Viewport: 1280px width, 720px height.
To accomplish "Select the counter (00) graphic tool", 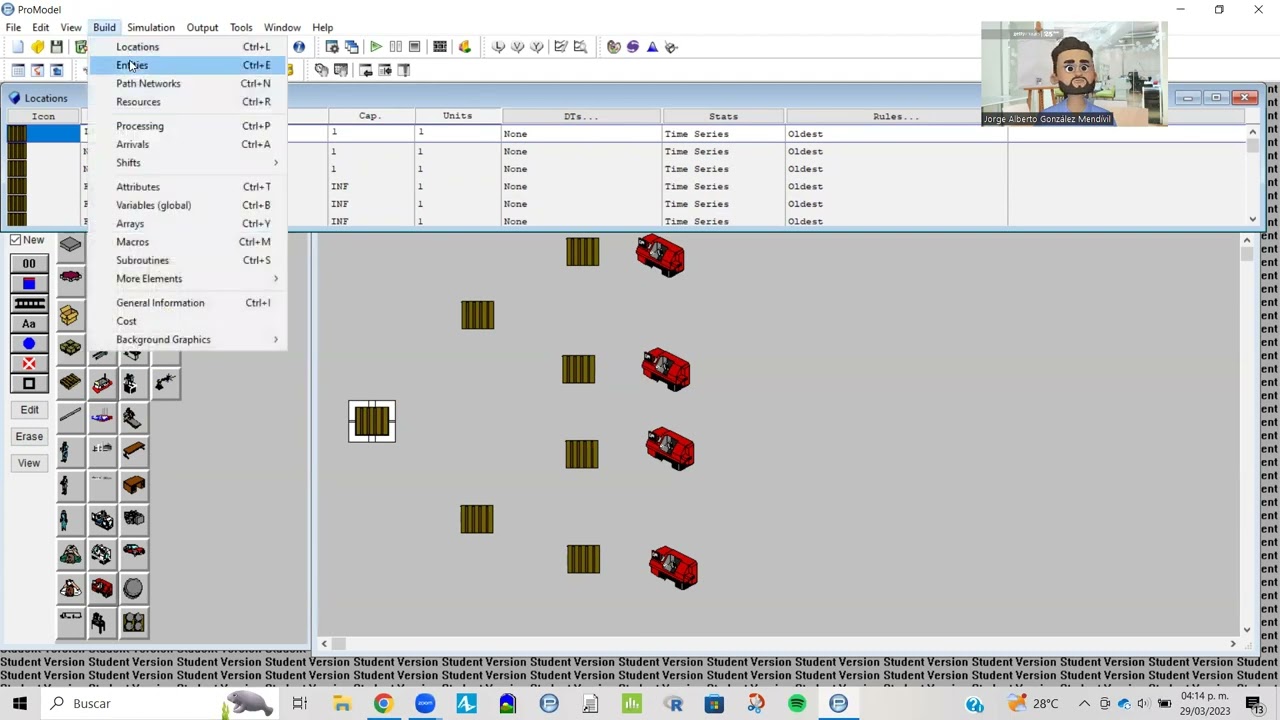I will [x=29, y=264].
